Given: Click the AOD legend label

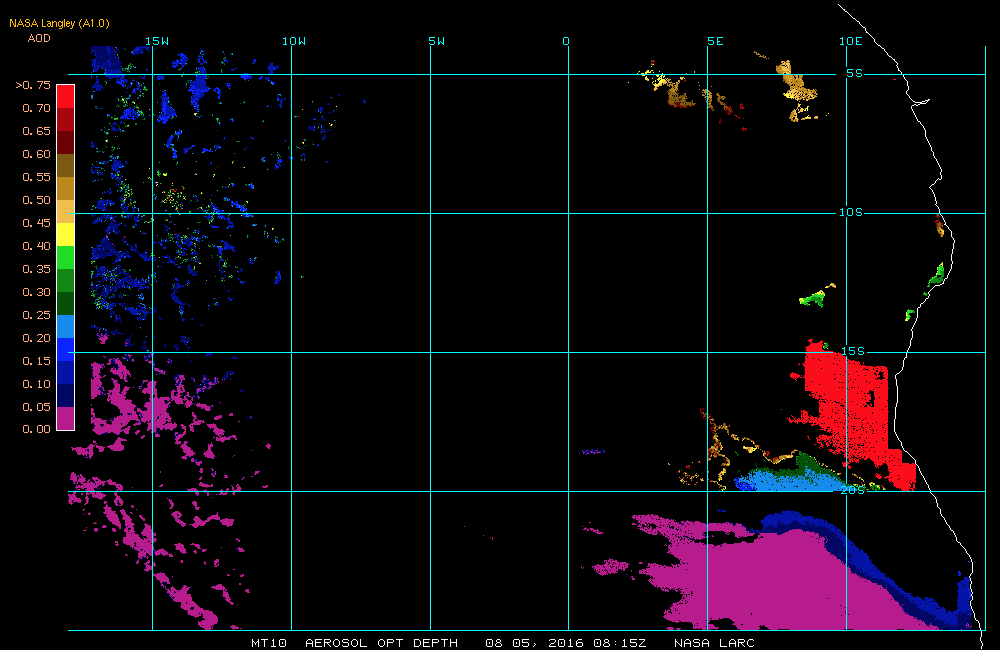Looking at the screenshot, I should pos(39,38).
